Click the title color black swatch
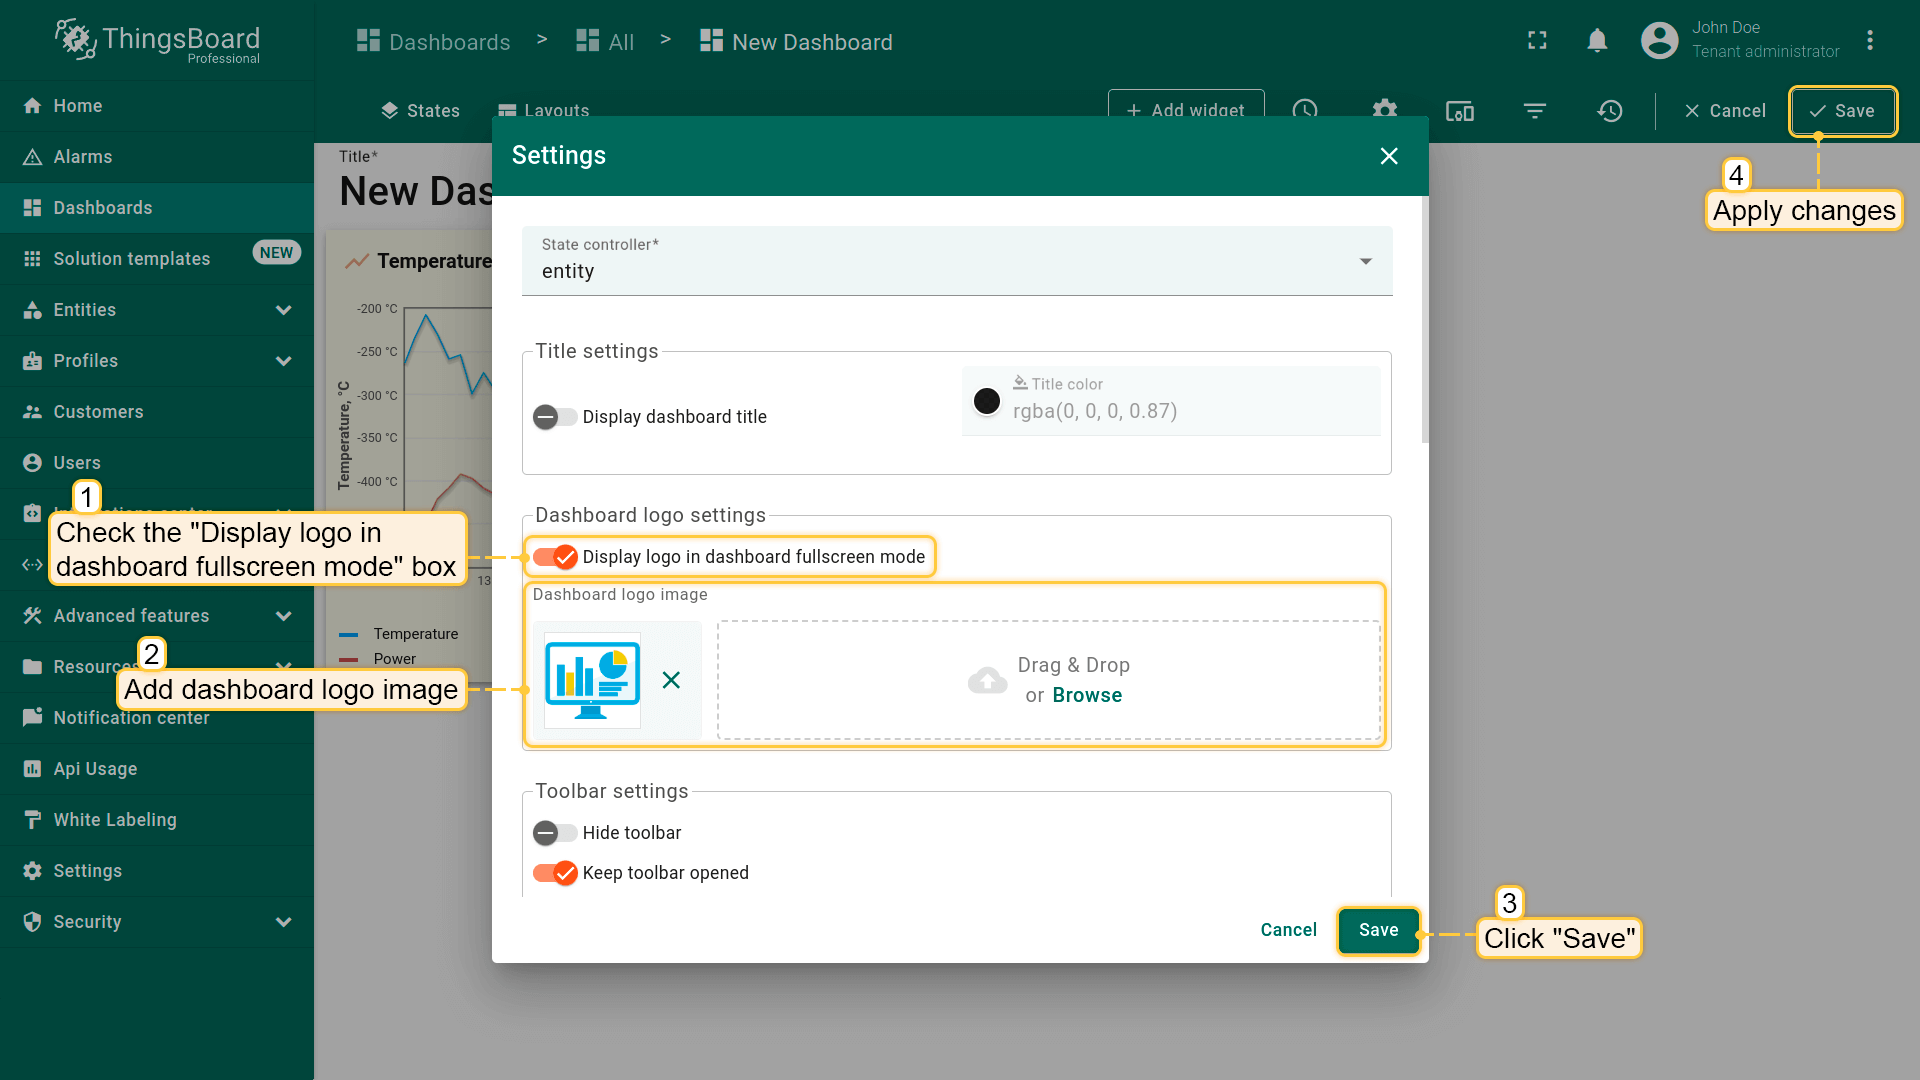This screenshot has height=1080, width=1920. pos(987,401)
